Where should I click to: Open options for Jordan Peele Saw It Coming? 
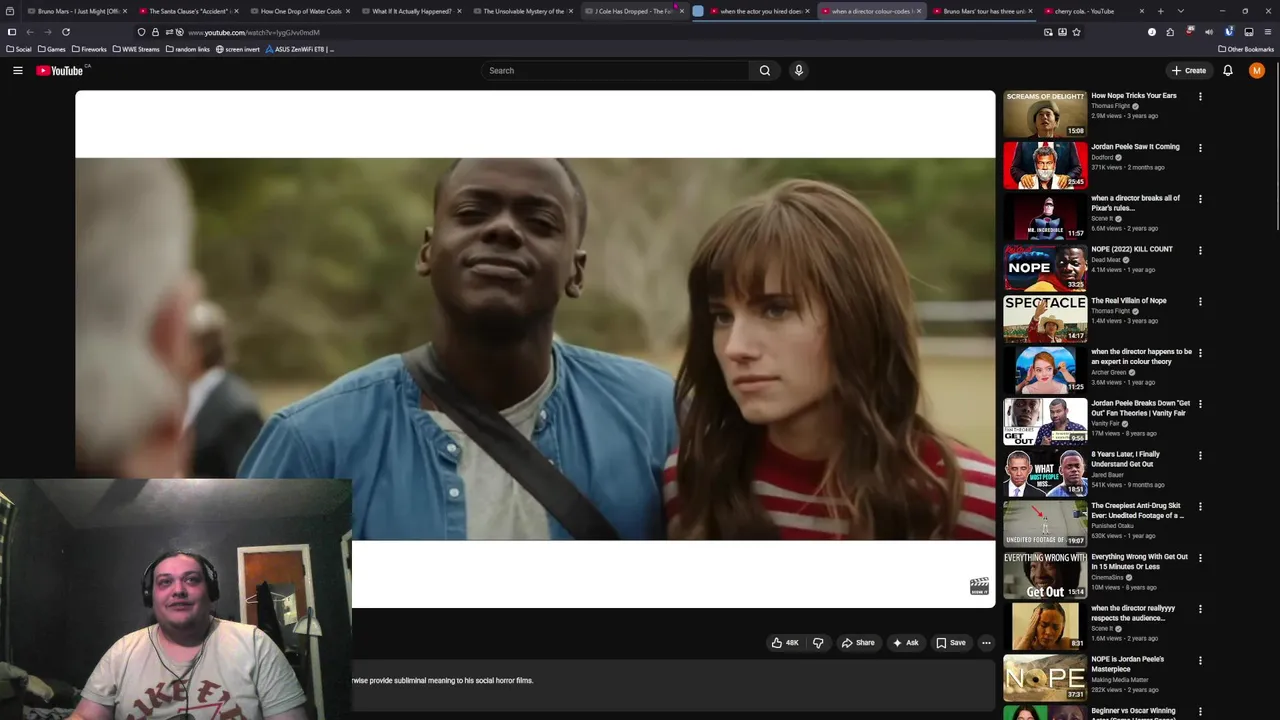tap(1200, 148)
